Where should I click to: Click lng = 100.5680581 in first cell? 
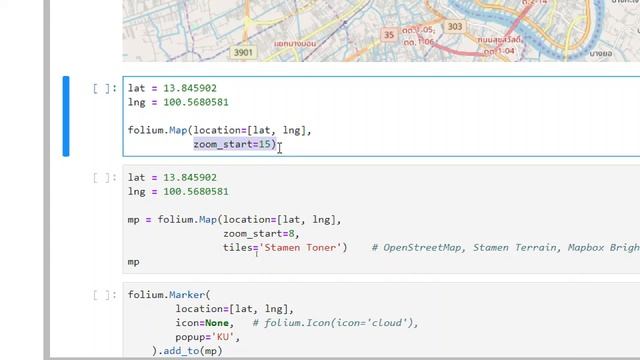(x=178, y=102)
